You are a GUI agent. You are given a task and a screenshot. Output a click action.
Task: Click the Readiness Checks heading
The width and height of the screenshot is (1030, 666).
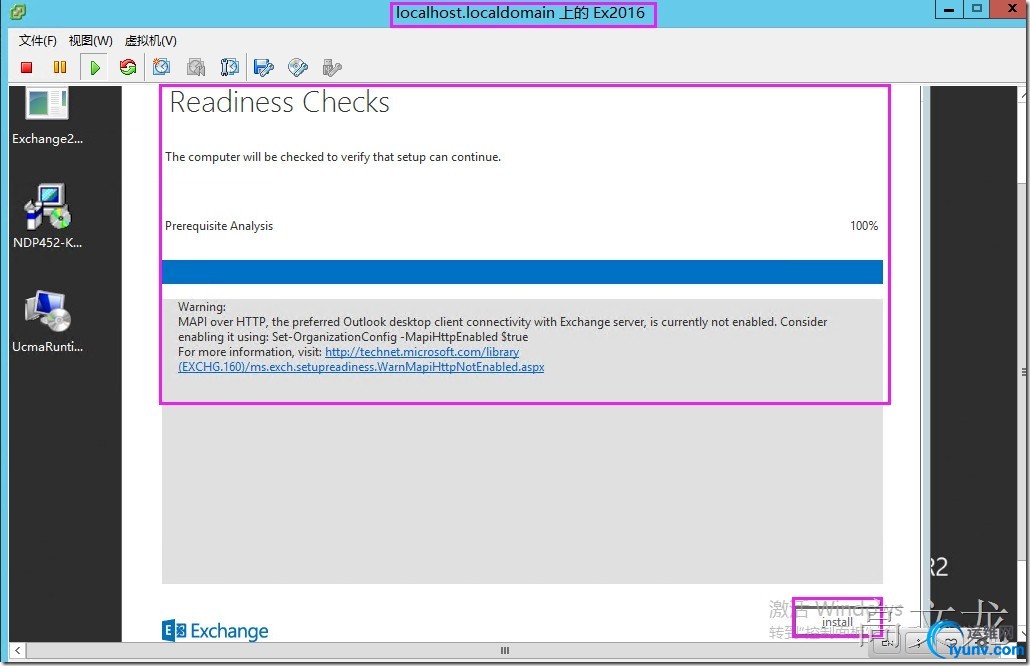tap(280, 102)
